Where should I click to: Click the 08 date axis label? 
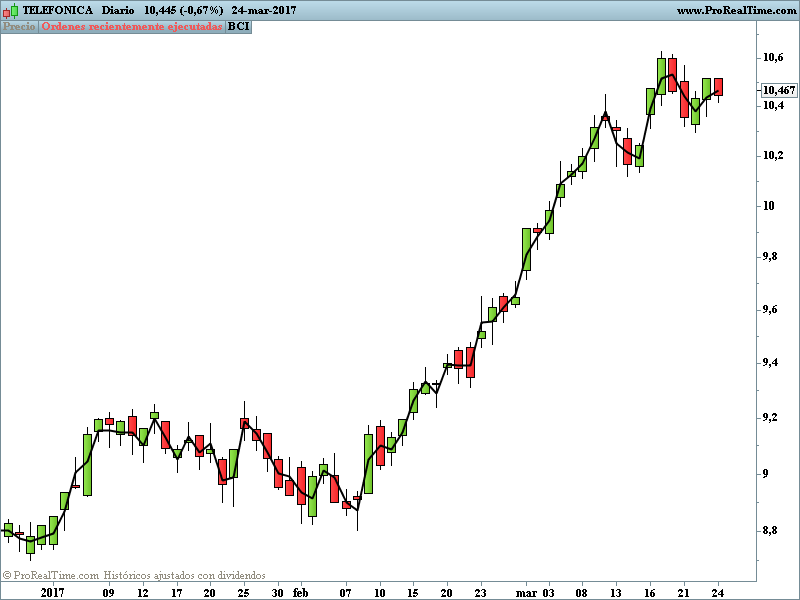coord(582,593)
